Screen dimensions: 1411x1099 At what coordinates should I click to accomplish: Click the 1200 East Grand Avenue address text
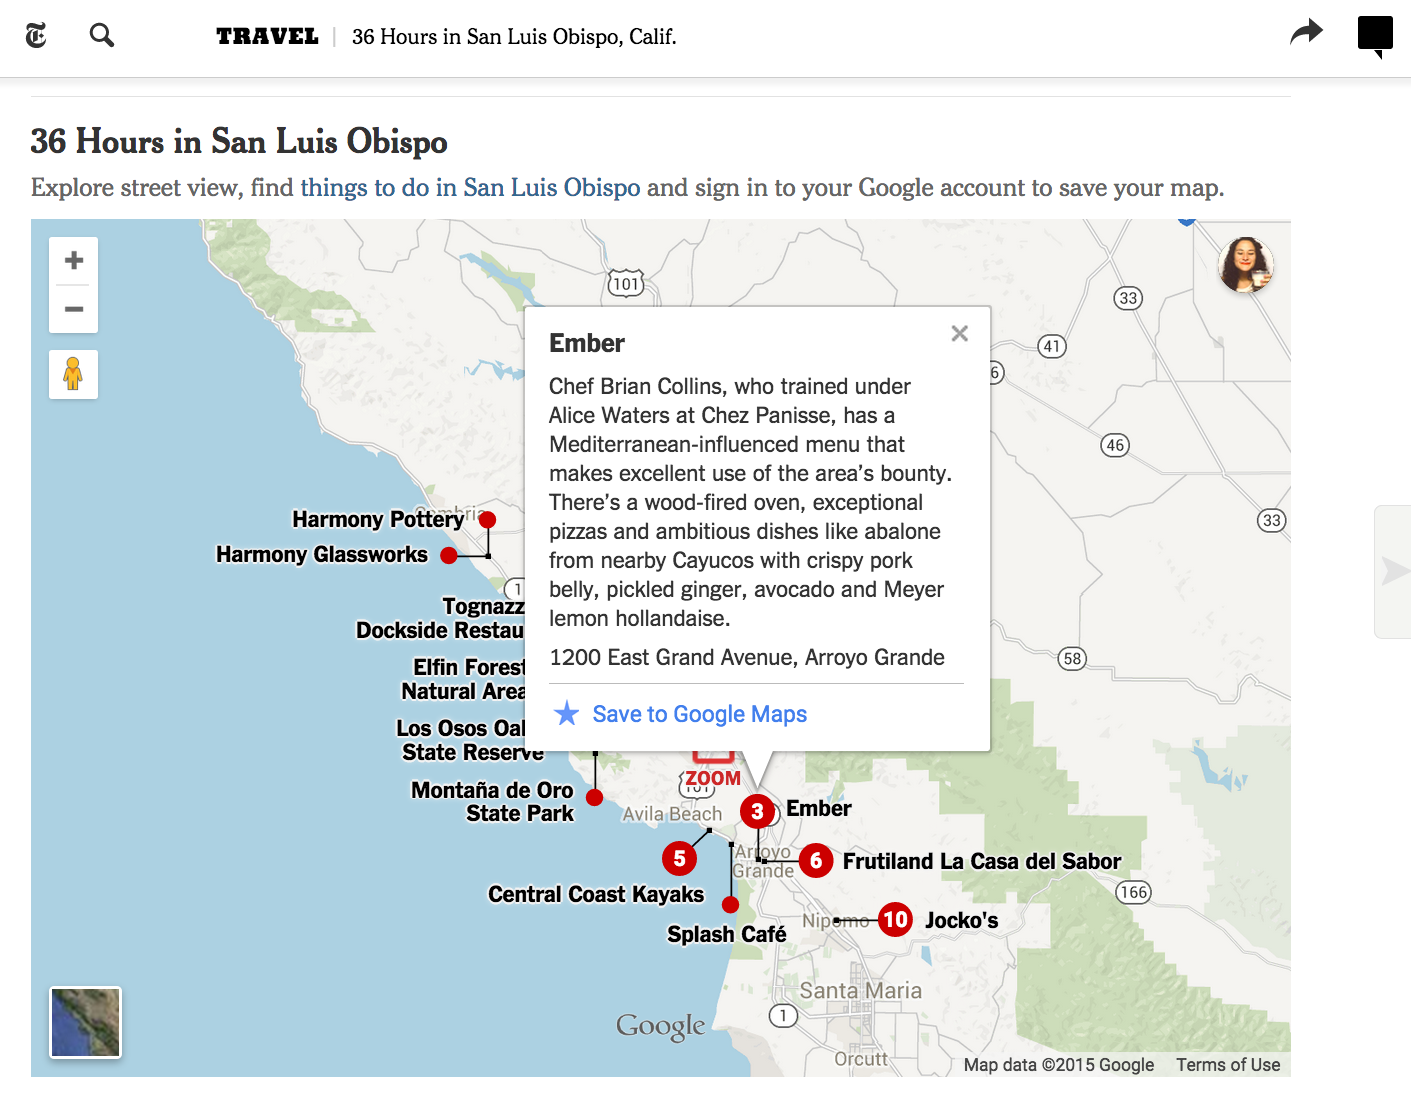[x=747, y=657]
